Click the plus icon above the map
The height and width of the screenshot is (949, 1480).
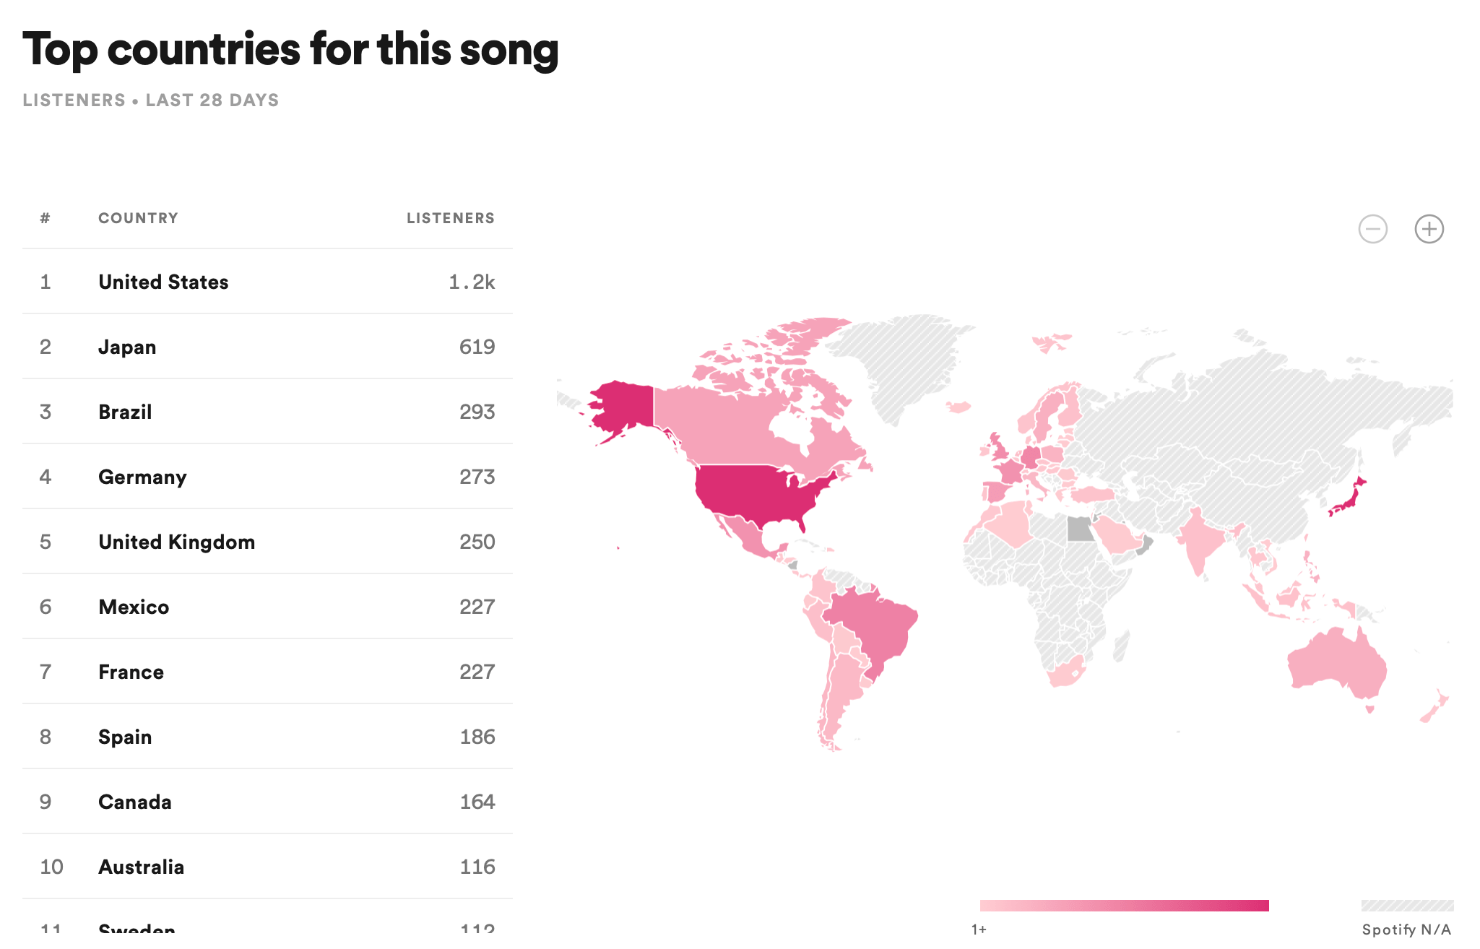[1429, 228]
